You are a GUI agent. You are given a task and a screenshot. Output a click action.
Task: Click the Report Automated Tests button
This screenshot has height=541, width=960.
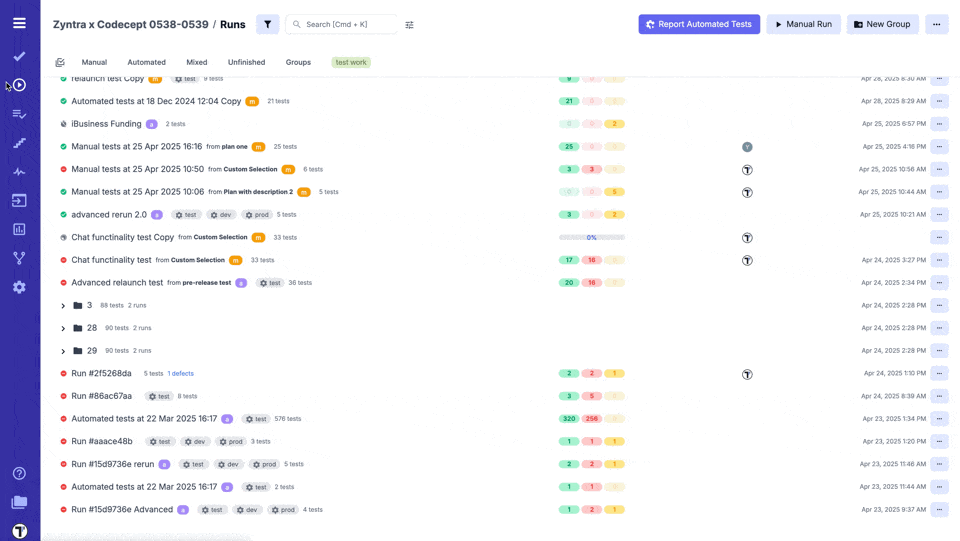coord(699,24)
